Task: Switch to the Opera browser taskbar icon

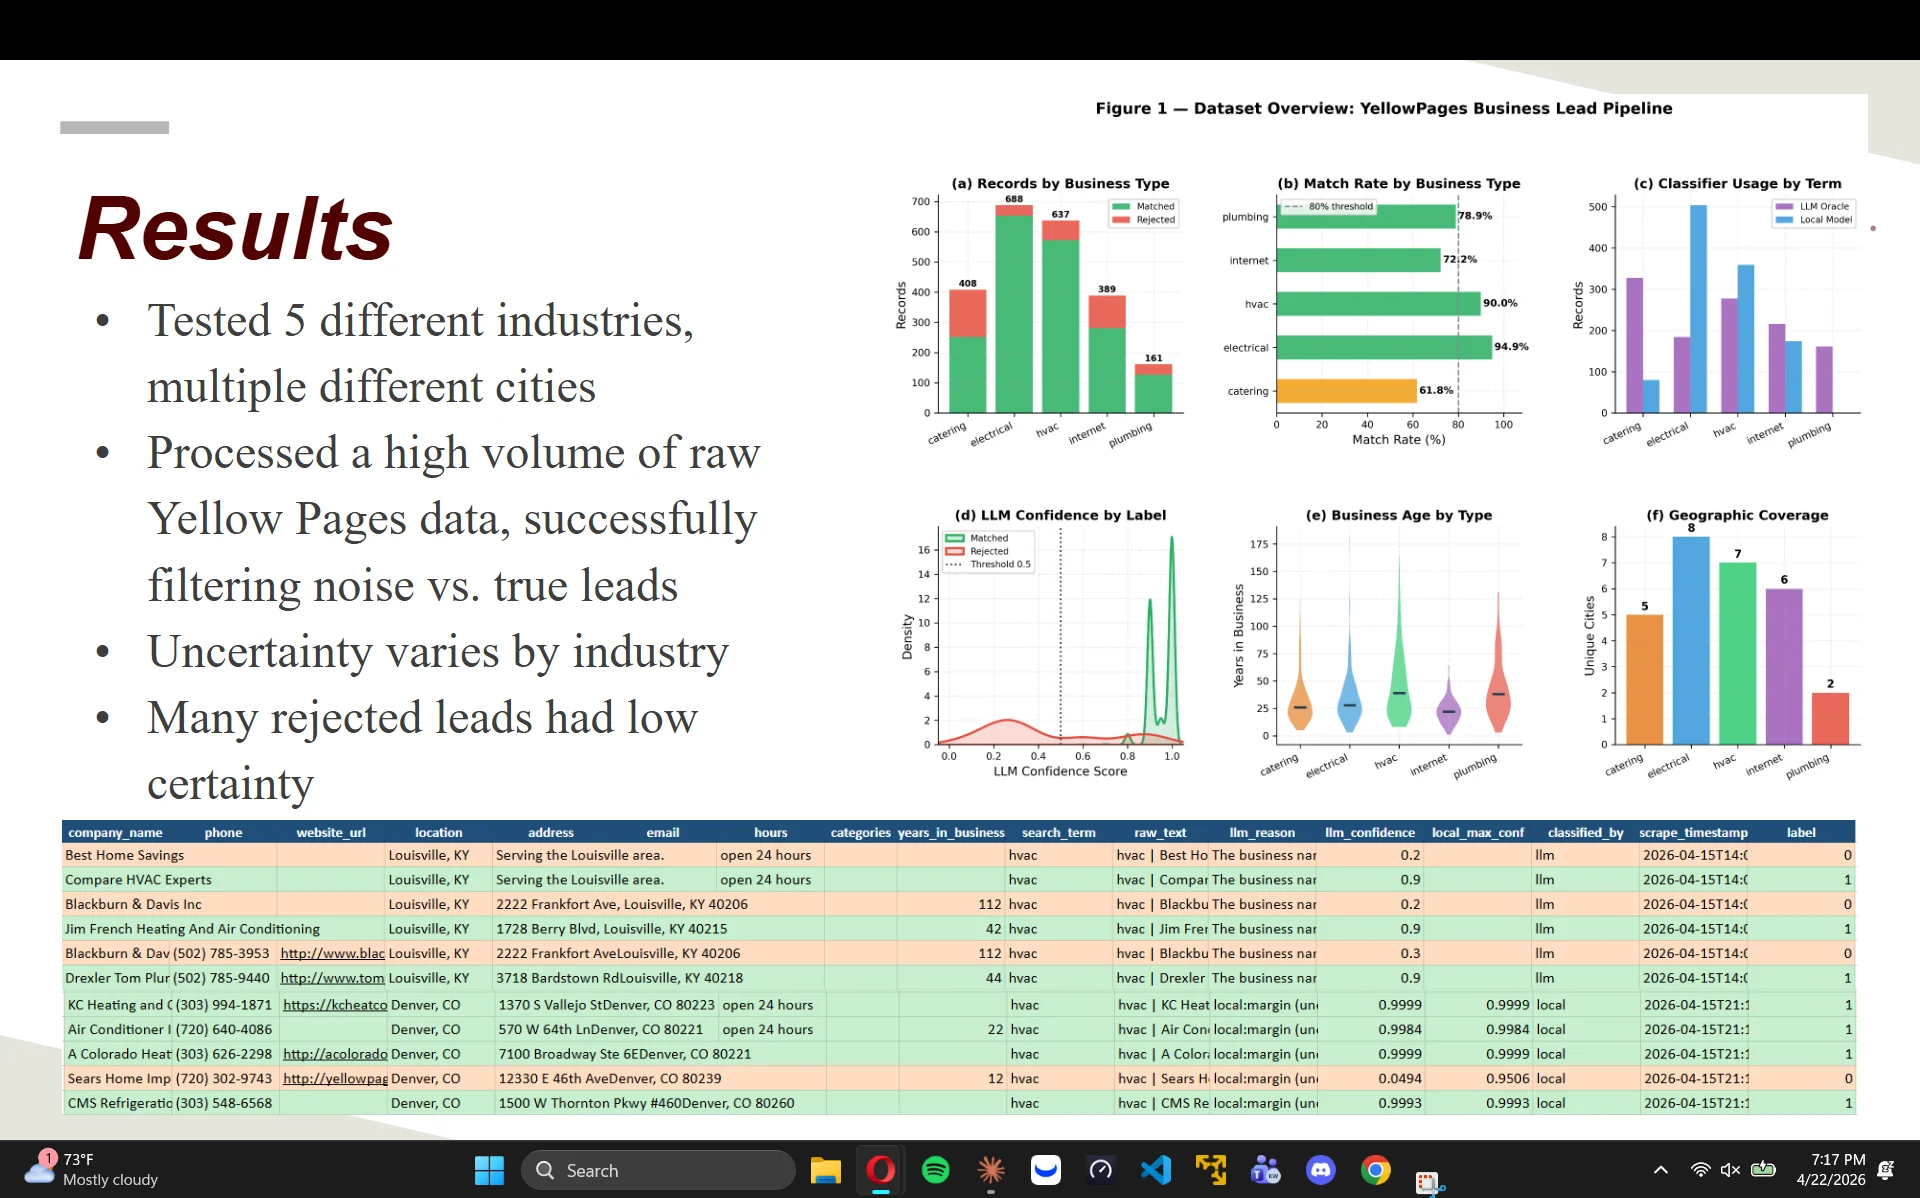Action: (880, 1170)
